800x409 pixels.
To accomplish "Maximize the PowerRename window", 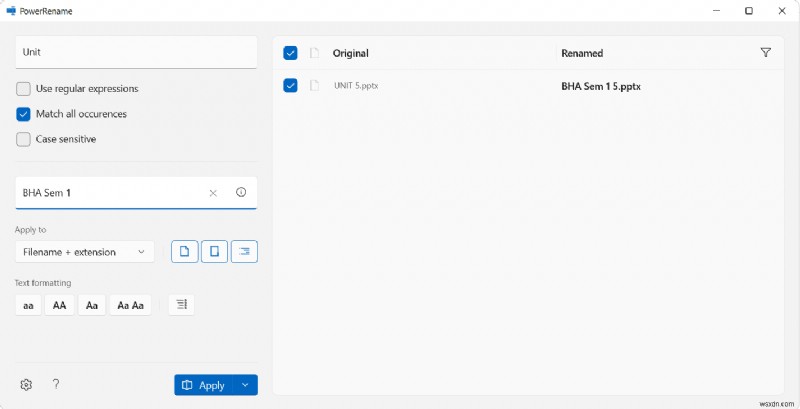I will click(748, 11).
